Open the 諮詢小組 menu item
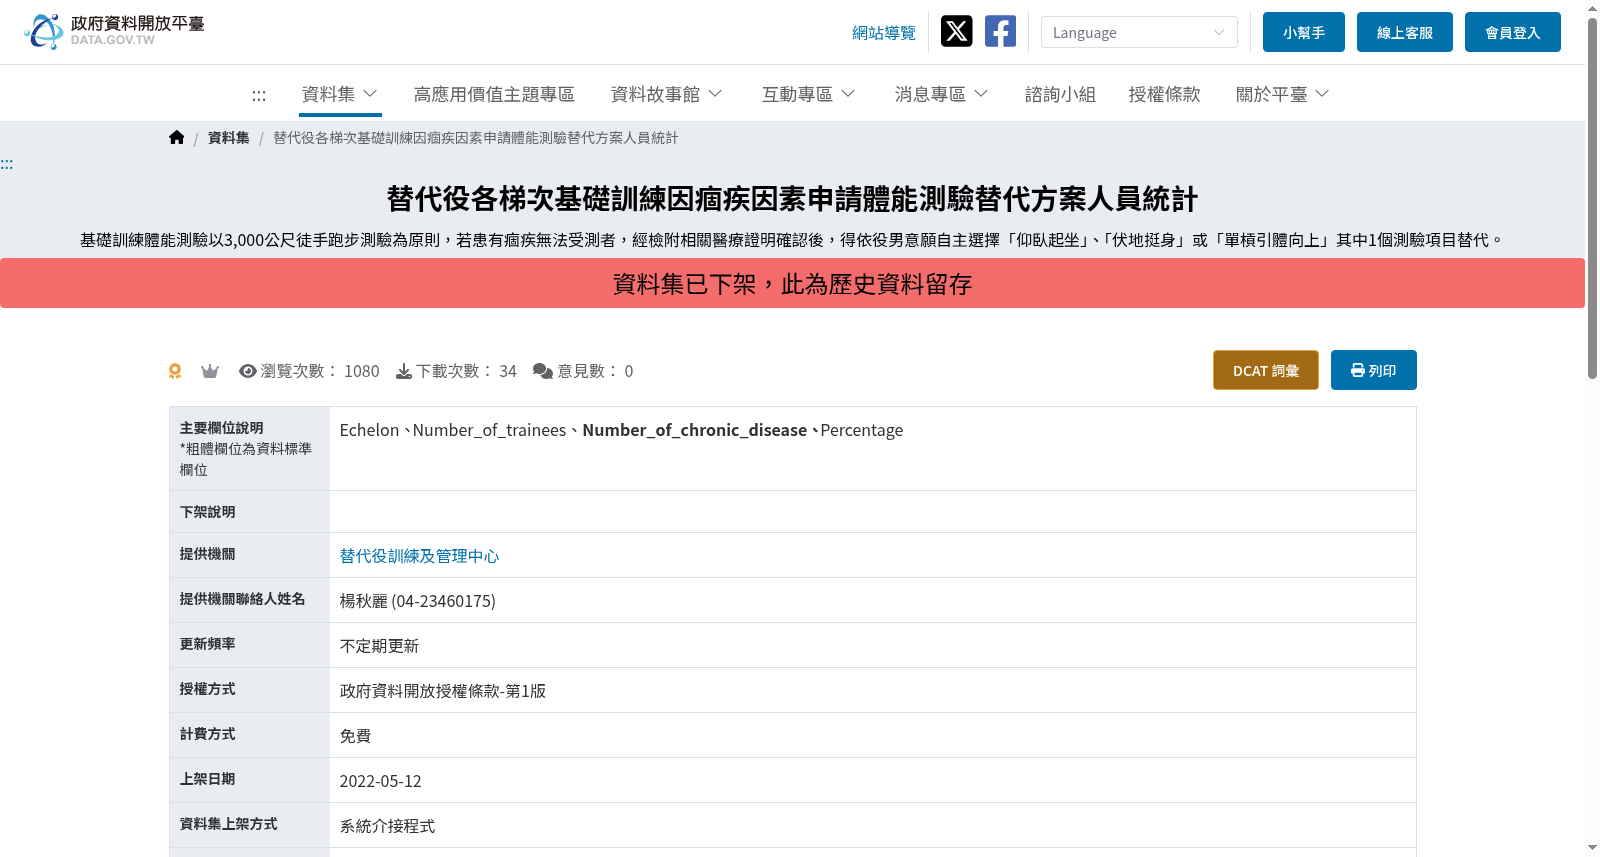Image resolution: width=1600 pixels, height=857 pixels. coord(1060,94)
